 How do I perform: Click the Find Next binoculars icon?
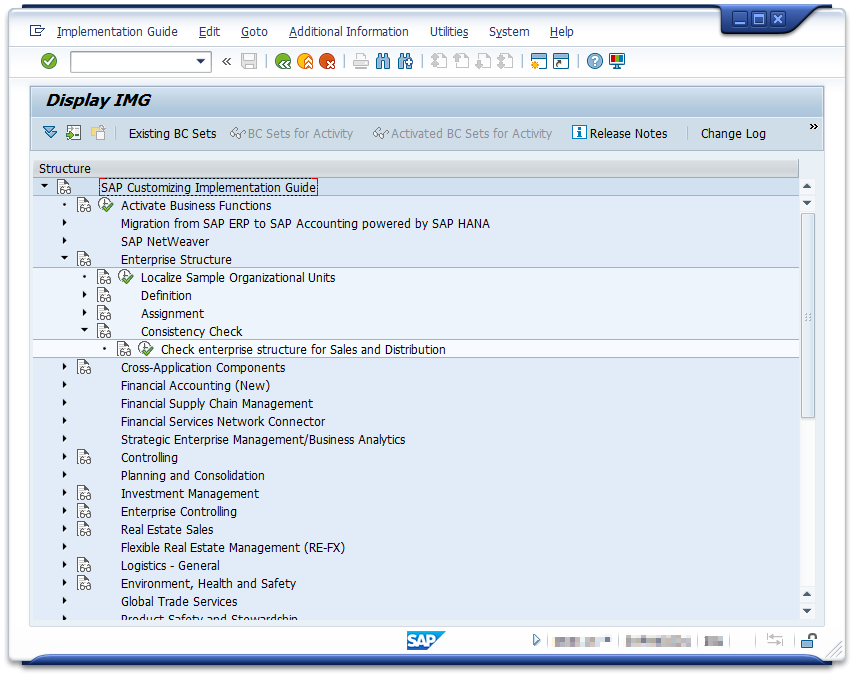point(405,61)
